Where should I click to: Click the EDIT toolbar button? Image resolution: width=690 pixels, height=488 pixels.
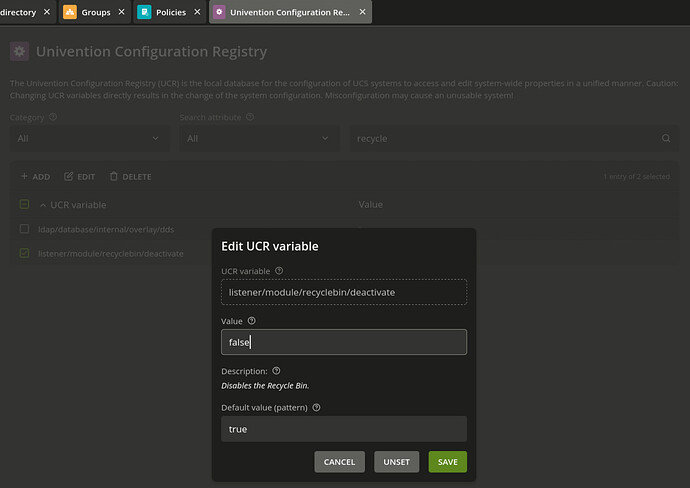(x=80, y=176)
